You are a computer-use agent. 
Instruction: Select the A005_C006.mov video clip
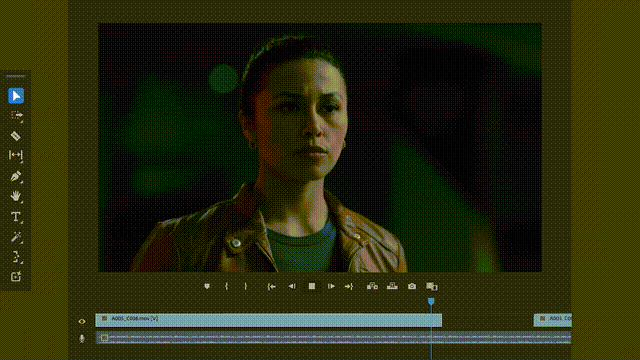tap(269, 320)
